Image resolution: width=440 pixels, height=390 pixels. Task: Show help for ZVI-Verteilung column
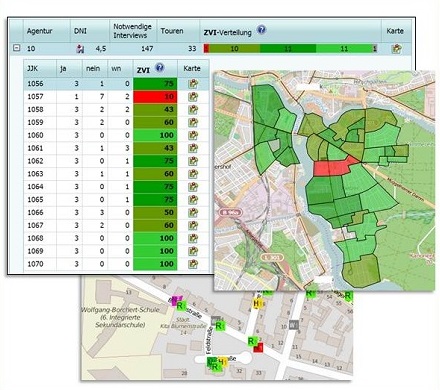[262, 30]
